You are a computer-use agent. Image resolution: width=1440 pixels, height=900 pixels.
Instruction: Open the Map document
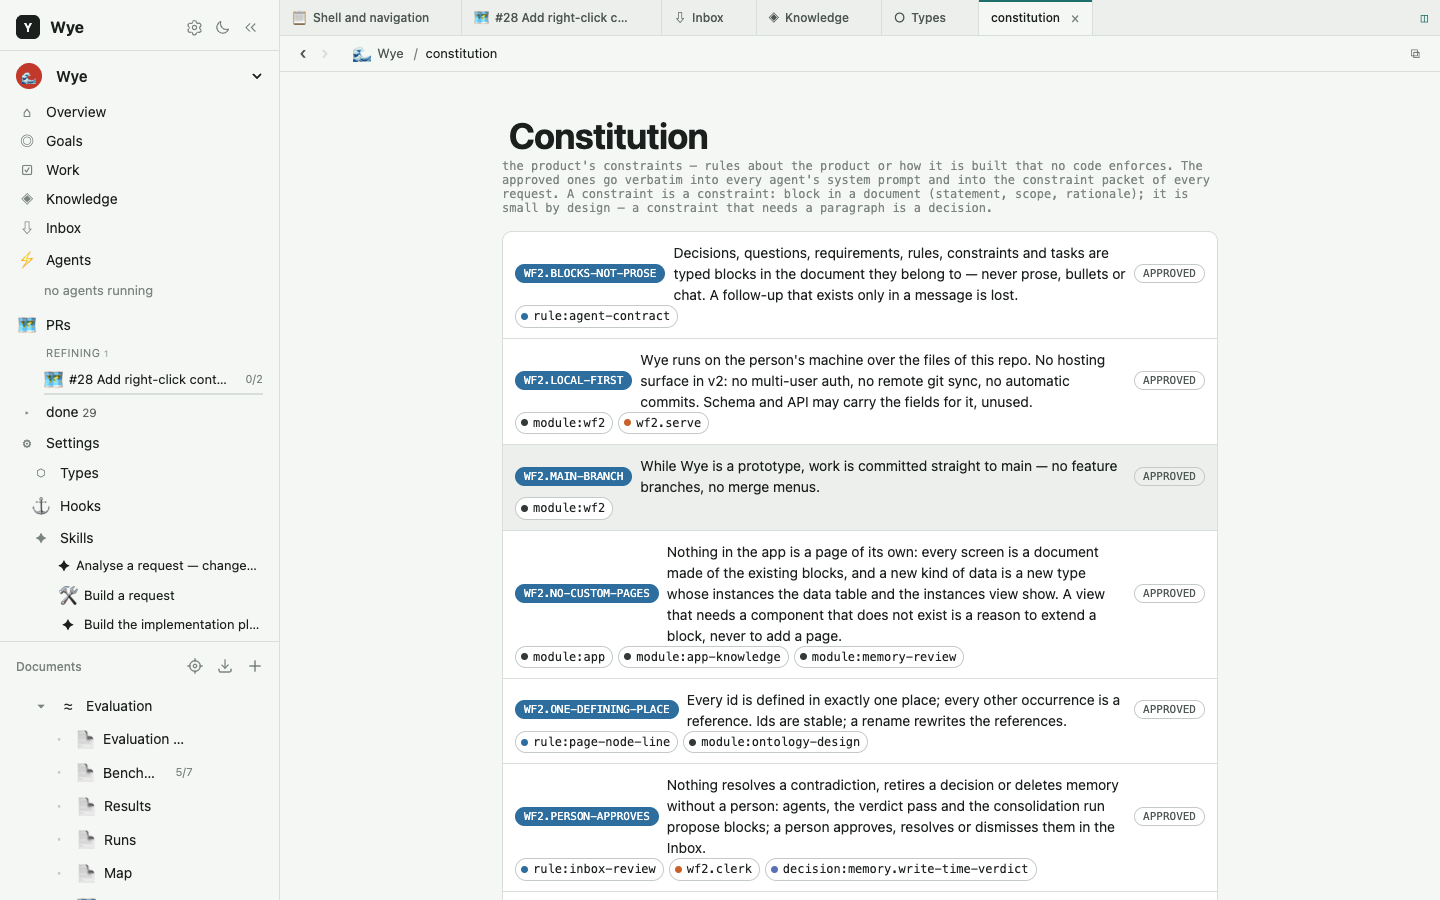118,873
